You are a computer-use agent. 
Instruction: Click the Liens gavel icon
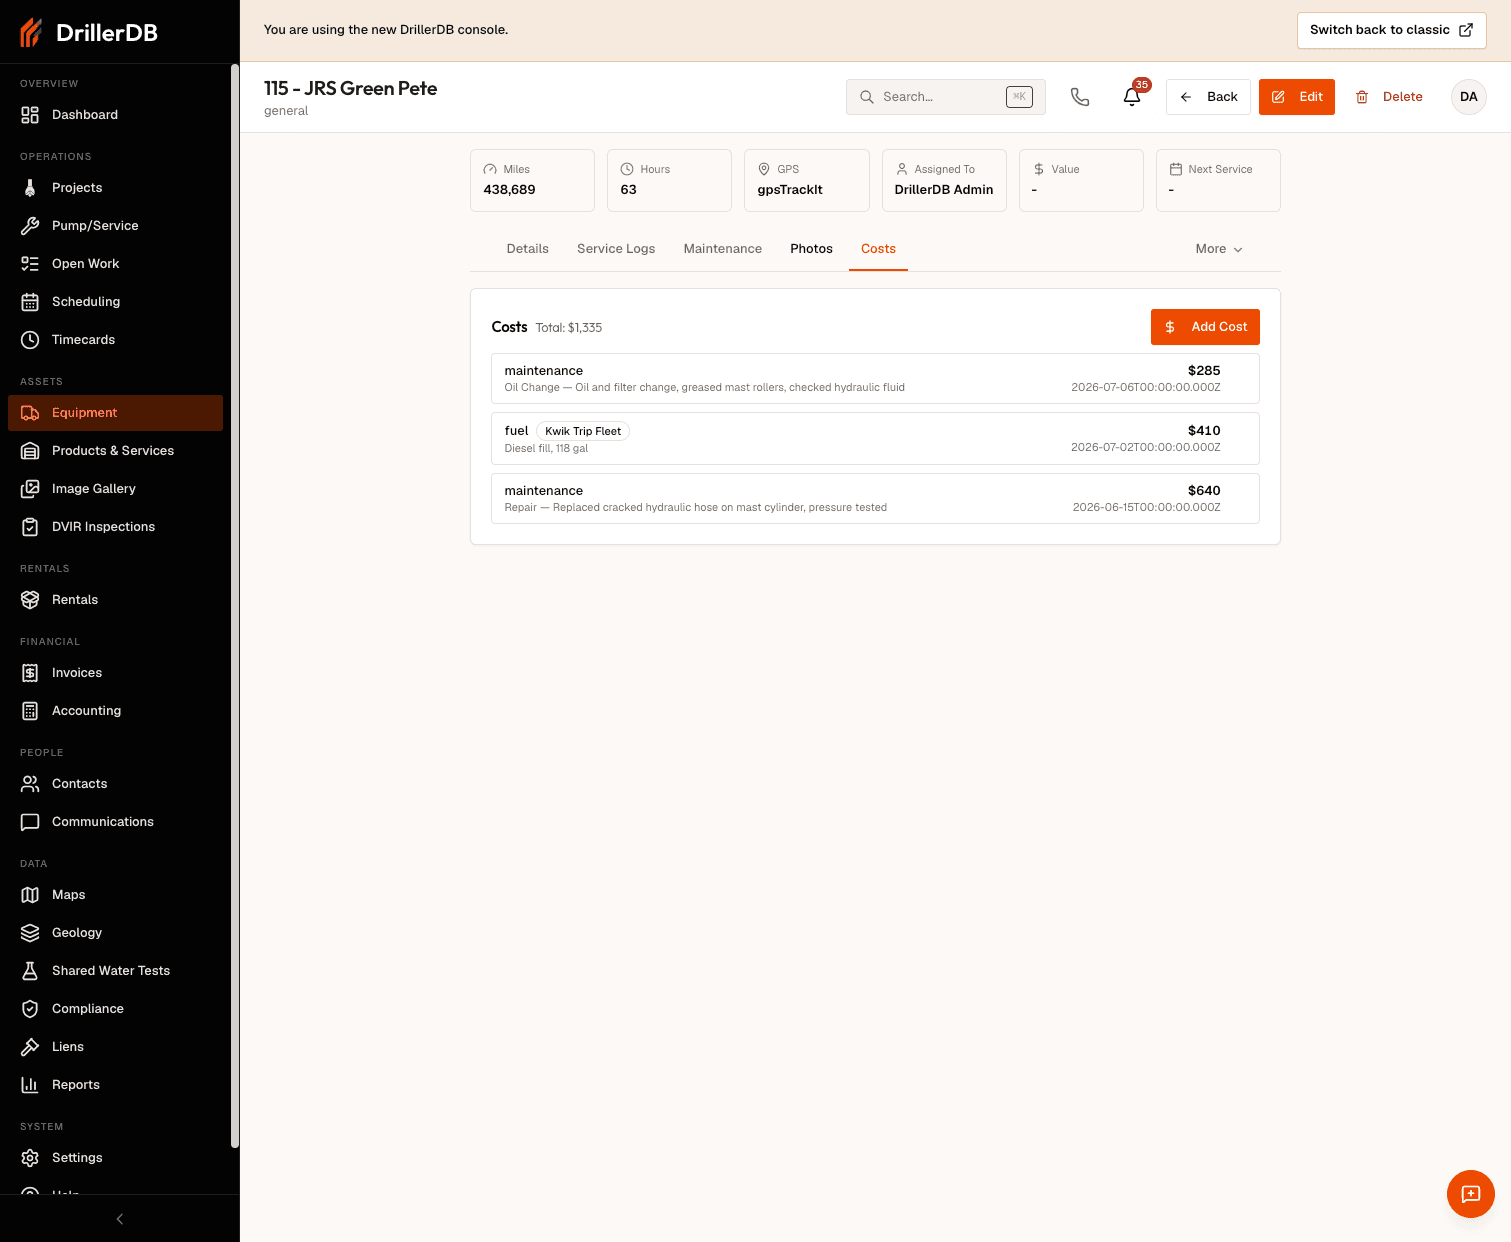(30, 1047)
